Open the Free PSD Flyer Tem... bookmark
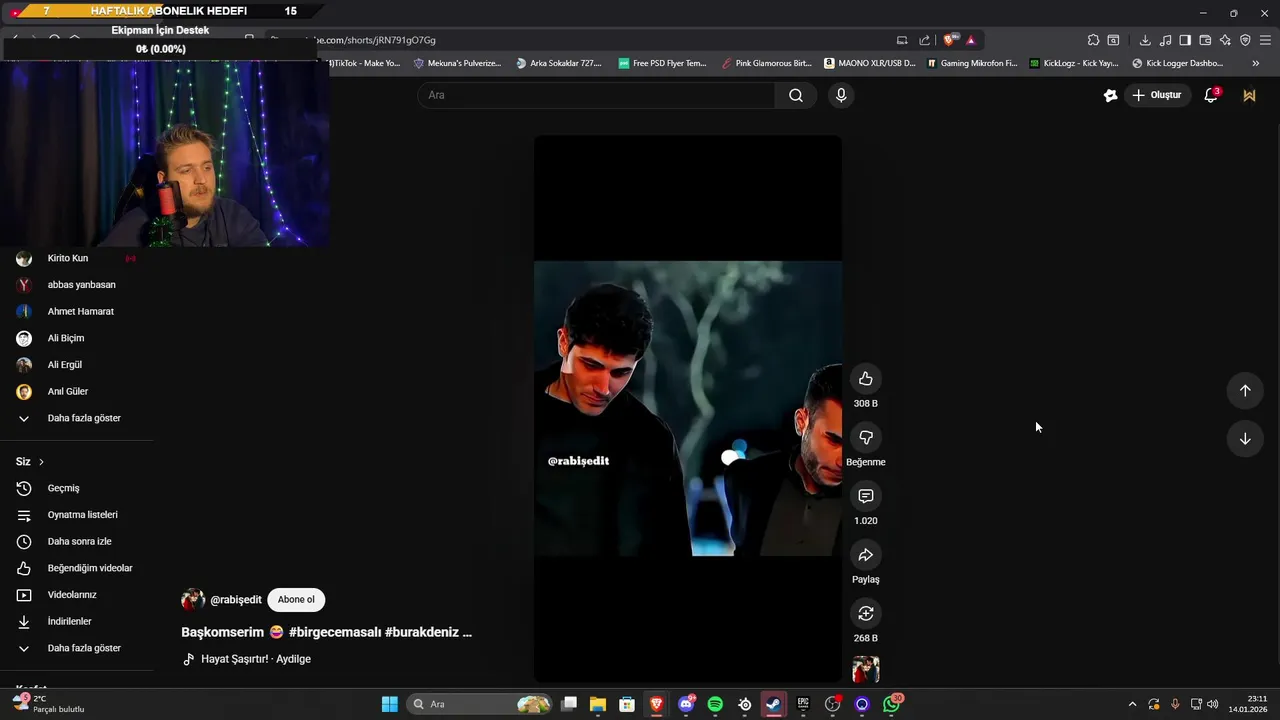The height and width of the screenshot is (720, 1280). tap(662, 63)
